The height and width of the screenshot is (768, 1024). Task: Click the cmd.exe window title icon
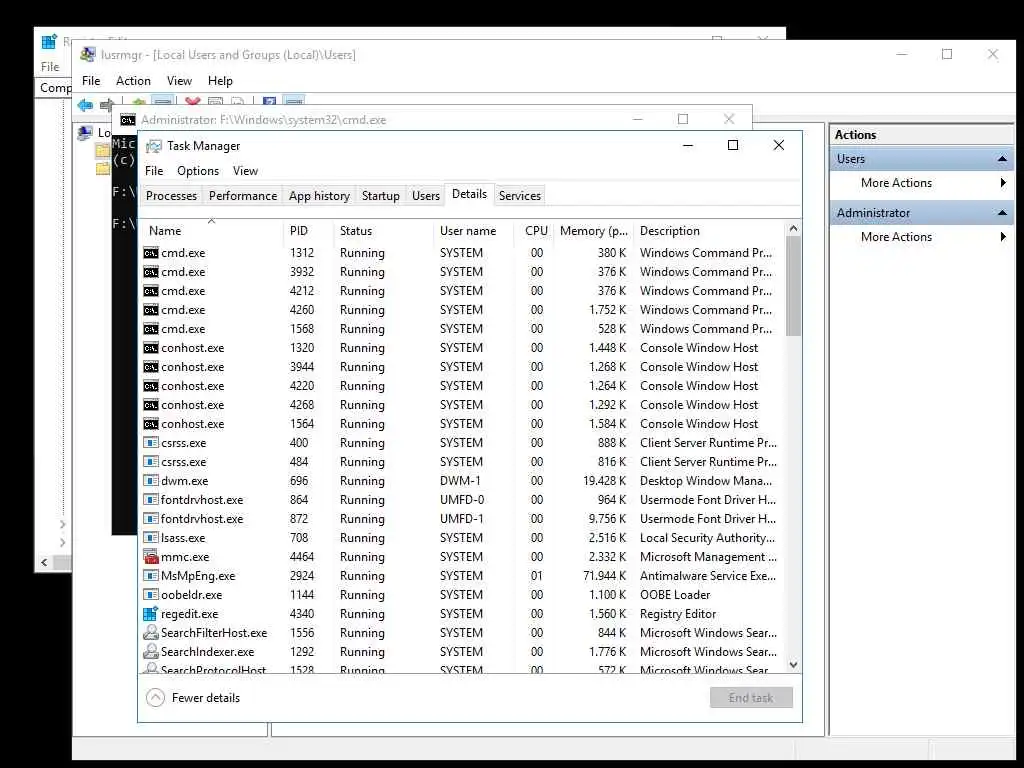[128, 120]
